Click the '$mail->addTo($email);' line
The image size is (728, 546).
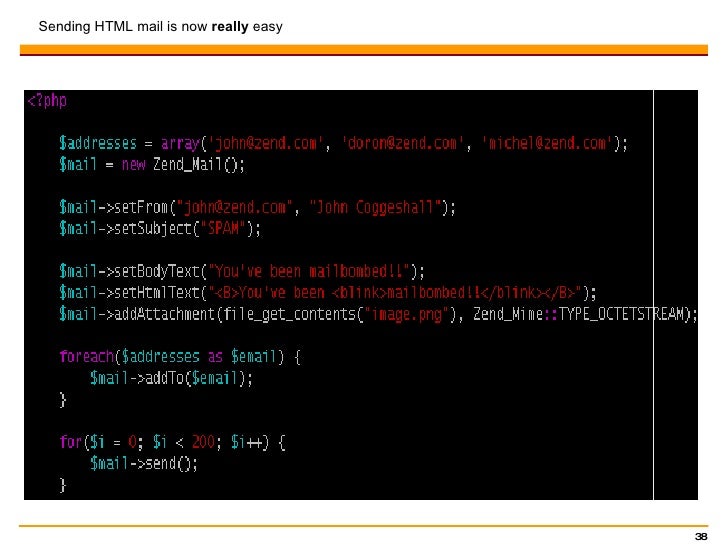point(171,378)
